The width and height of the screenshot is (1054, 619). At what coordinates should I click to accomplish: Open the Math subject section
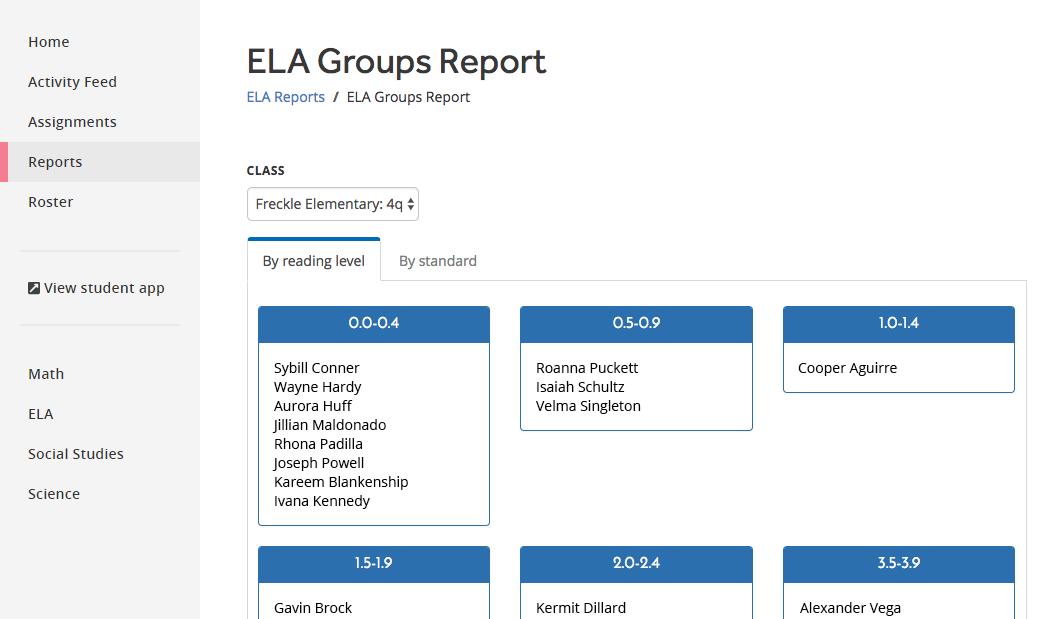[x=46, y=374]
